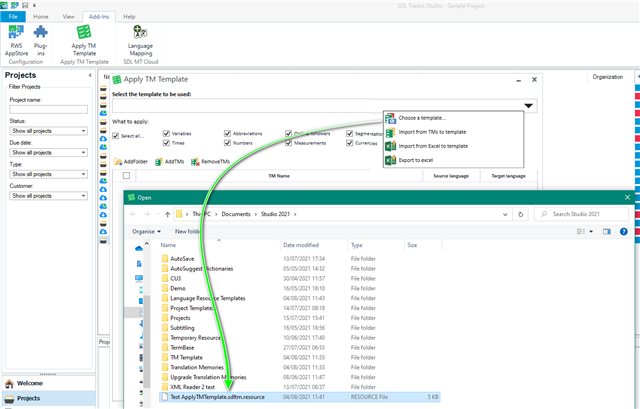The height and width of the screenshot is (409, 640).
Task: Open Language Mapping for SDL MT Cloud
Action: click(140, 40)
